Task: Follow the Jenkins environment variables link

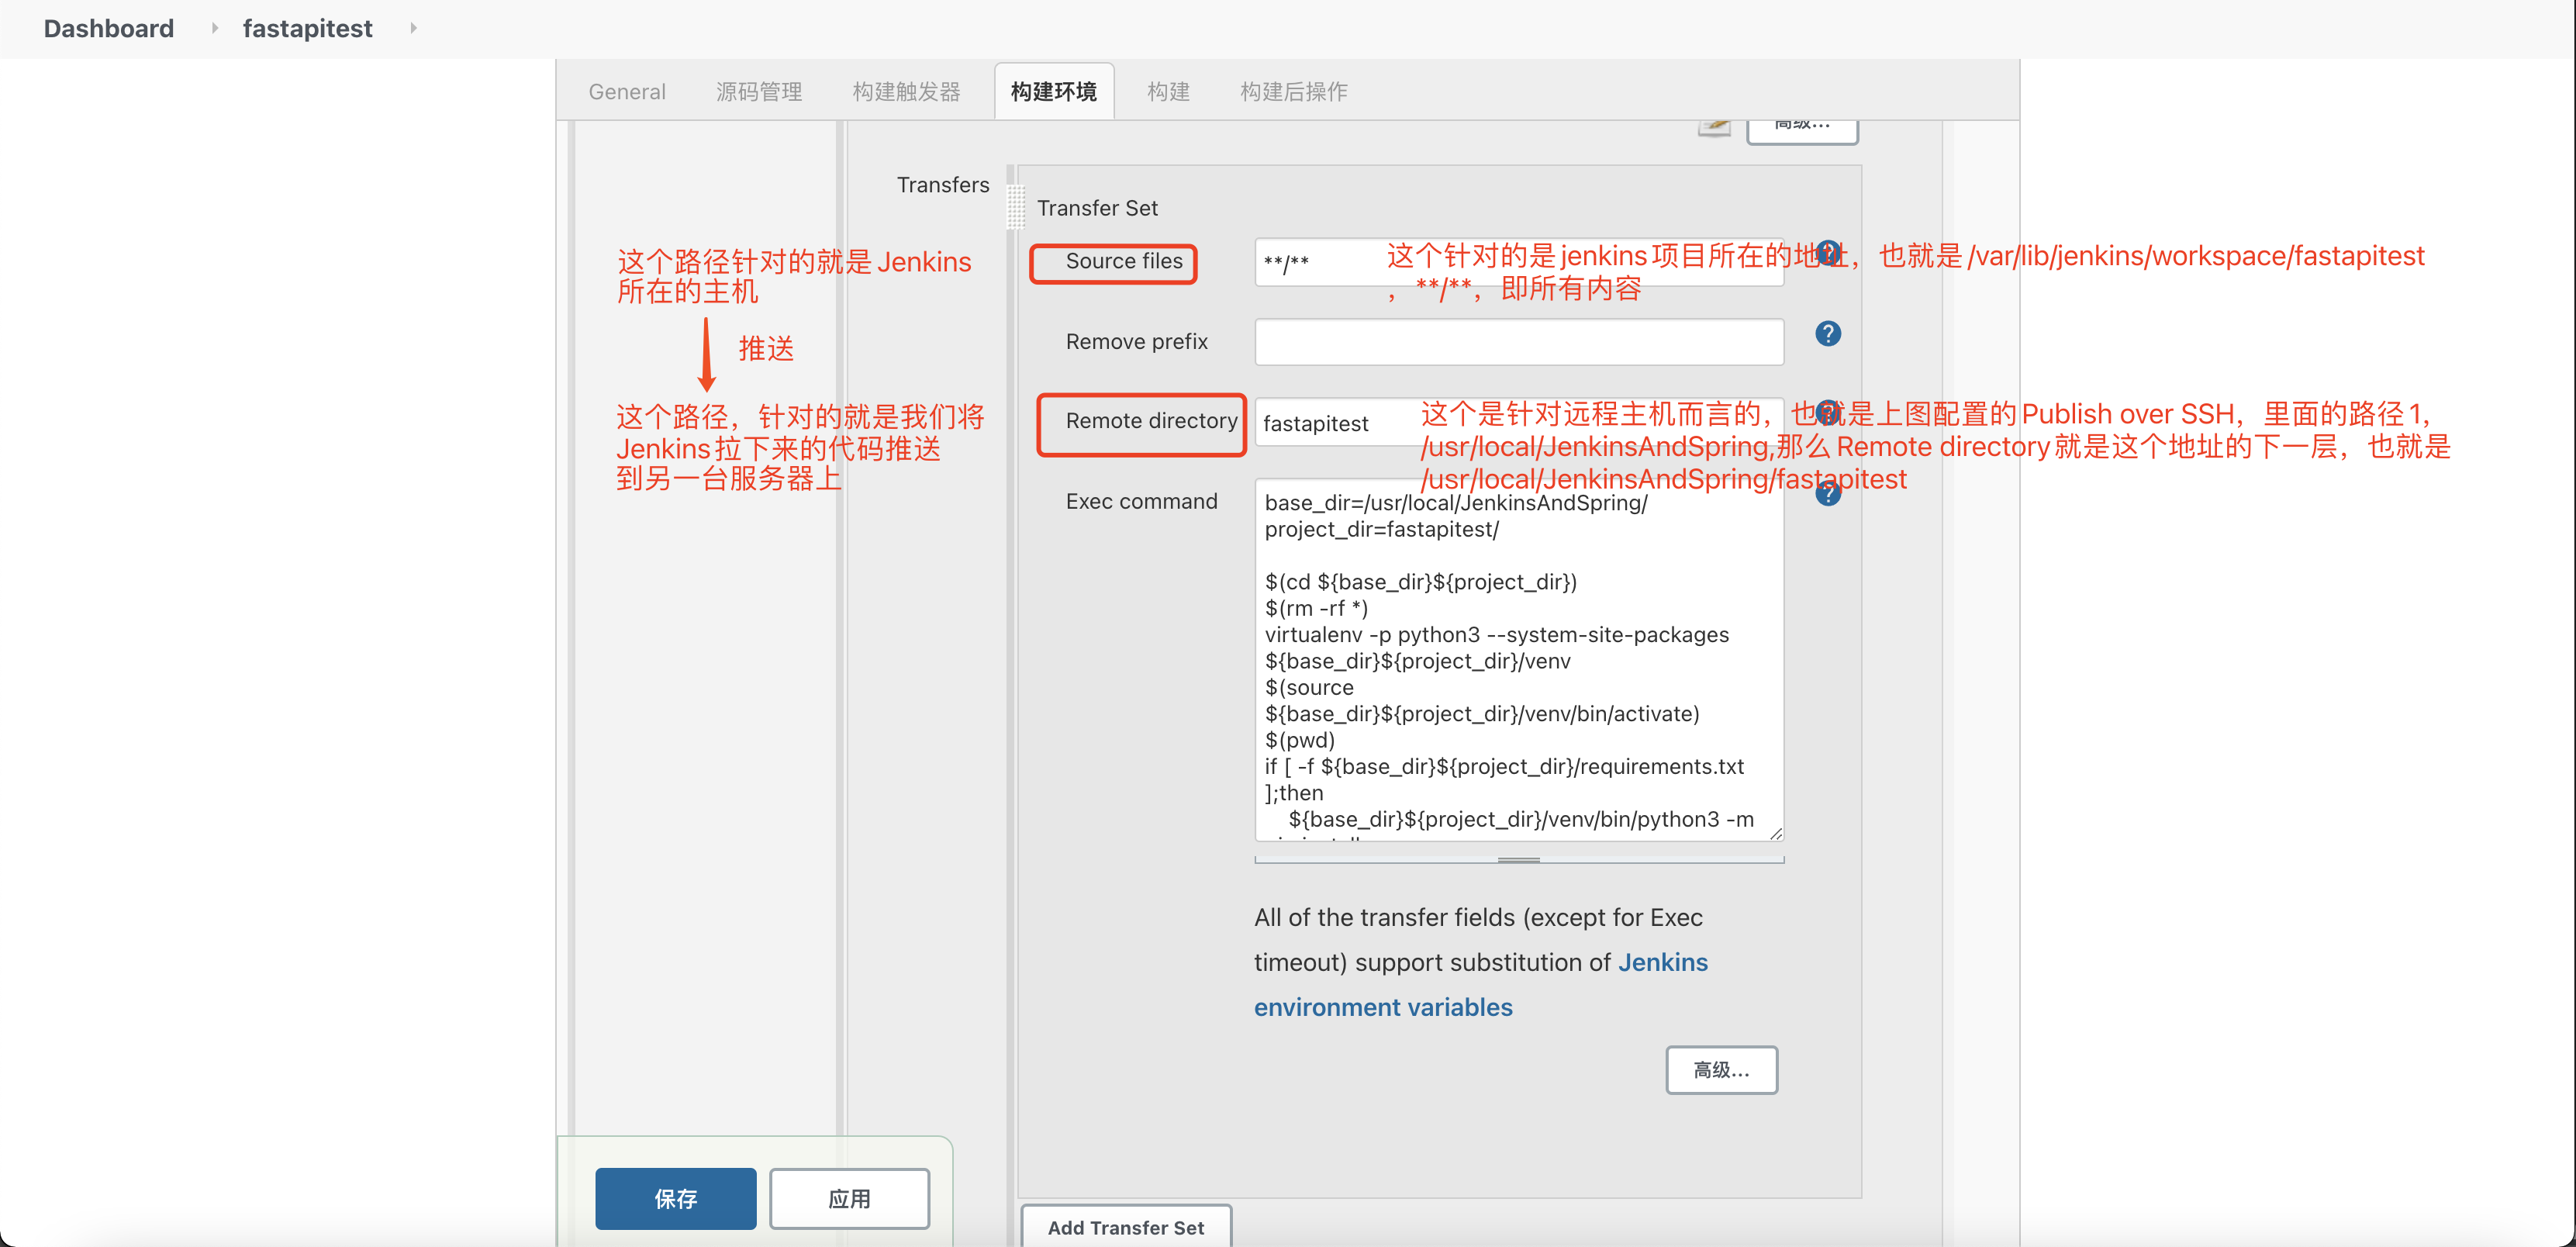Action: [x=1481, y=985]
